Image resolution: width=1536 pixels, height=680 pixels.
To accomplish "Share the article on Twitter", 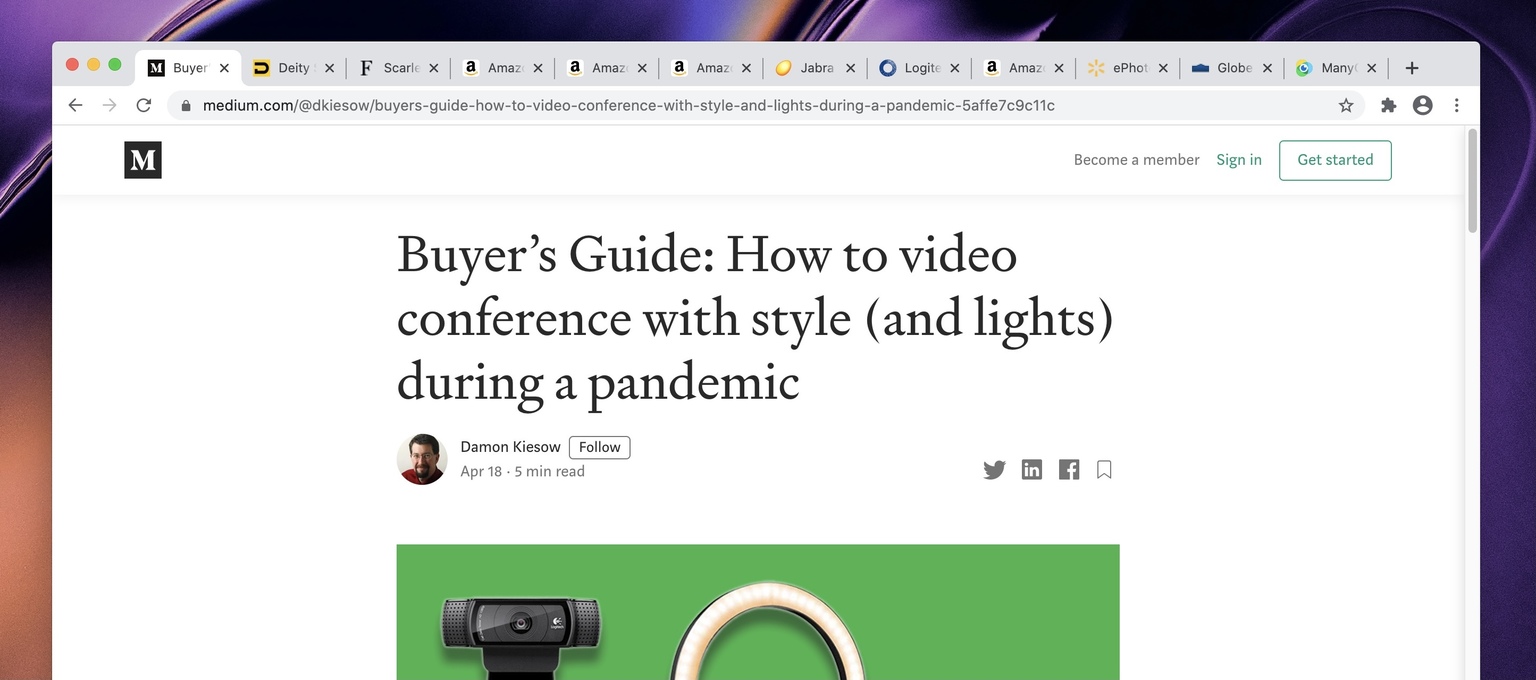I will pos(994,470).
